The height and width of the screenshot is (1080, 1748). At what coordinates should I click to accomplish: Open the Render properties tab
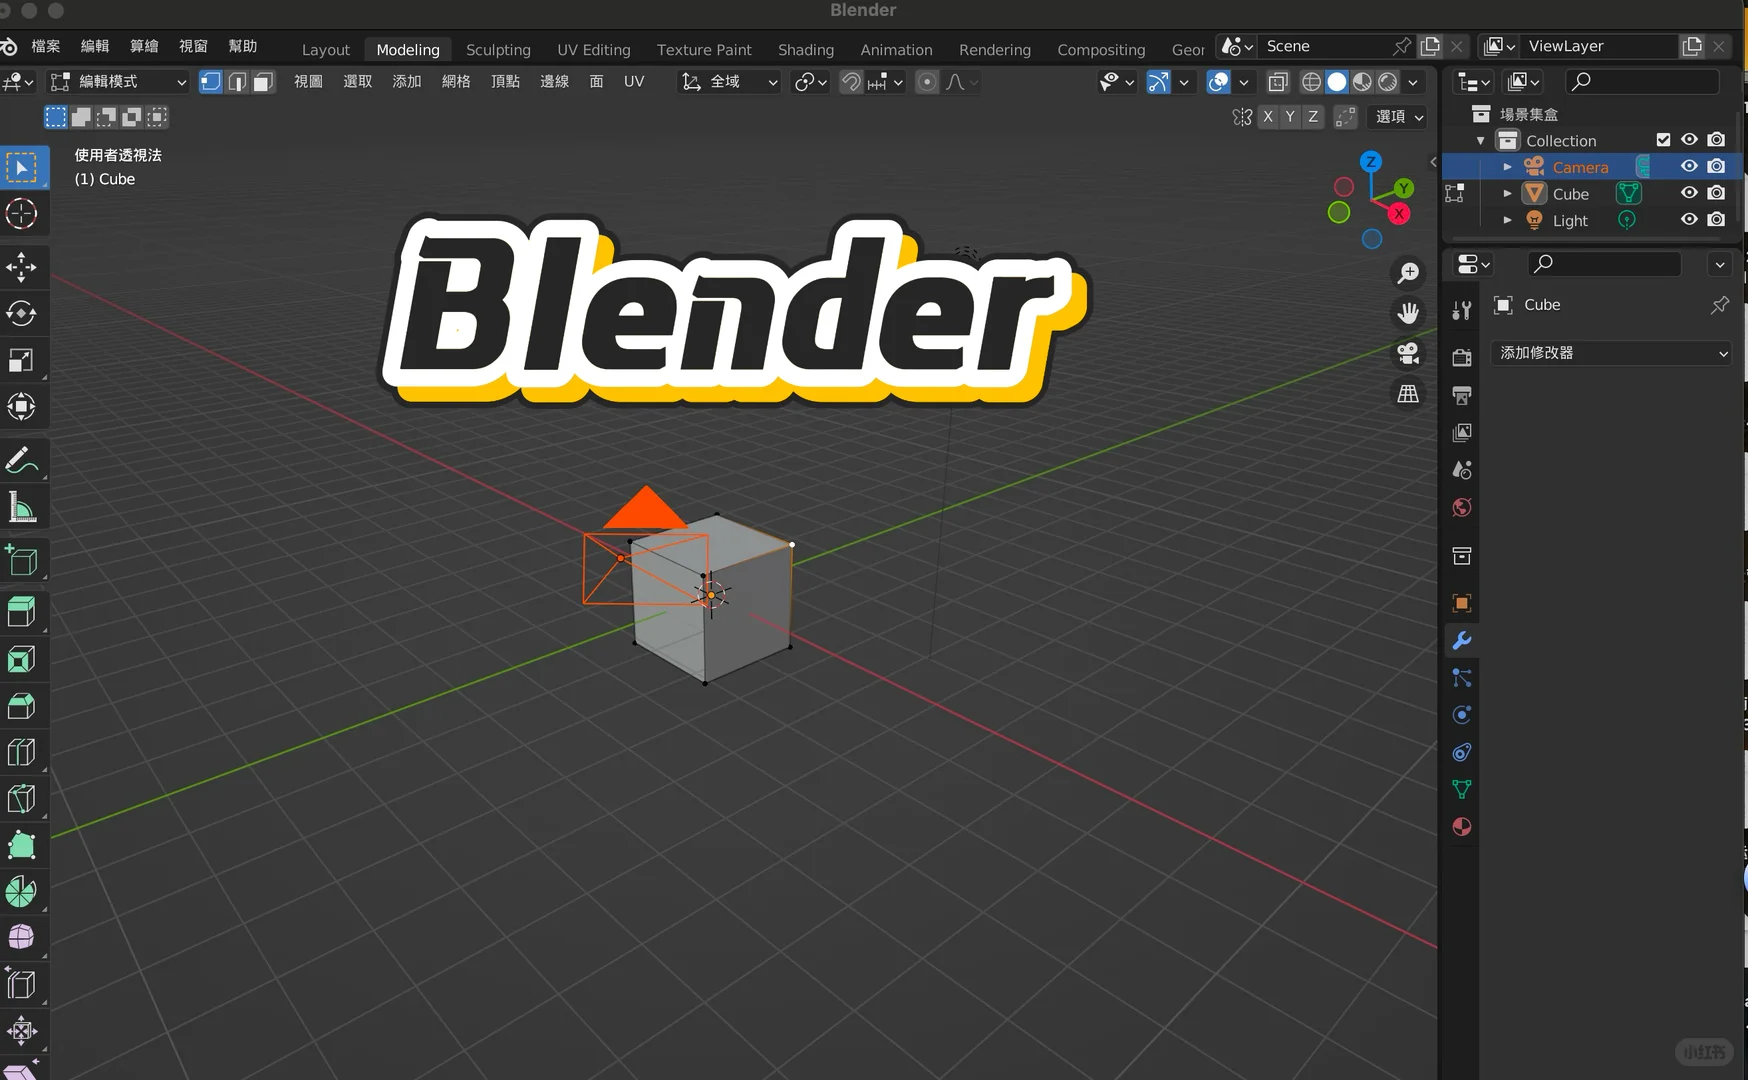1462,358
